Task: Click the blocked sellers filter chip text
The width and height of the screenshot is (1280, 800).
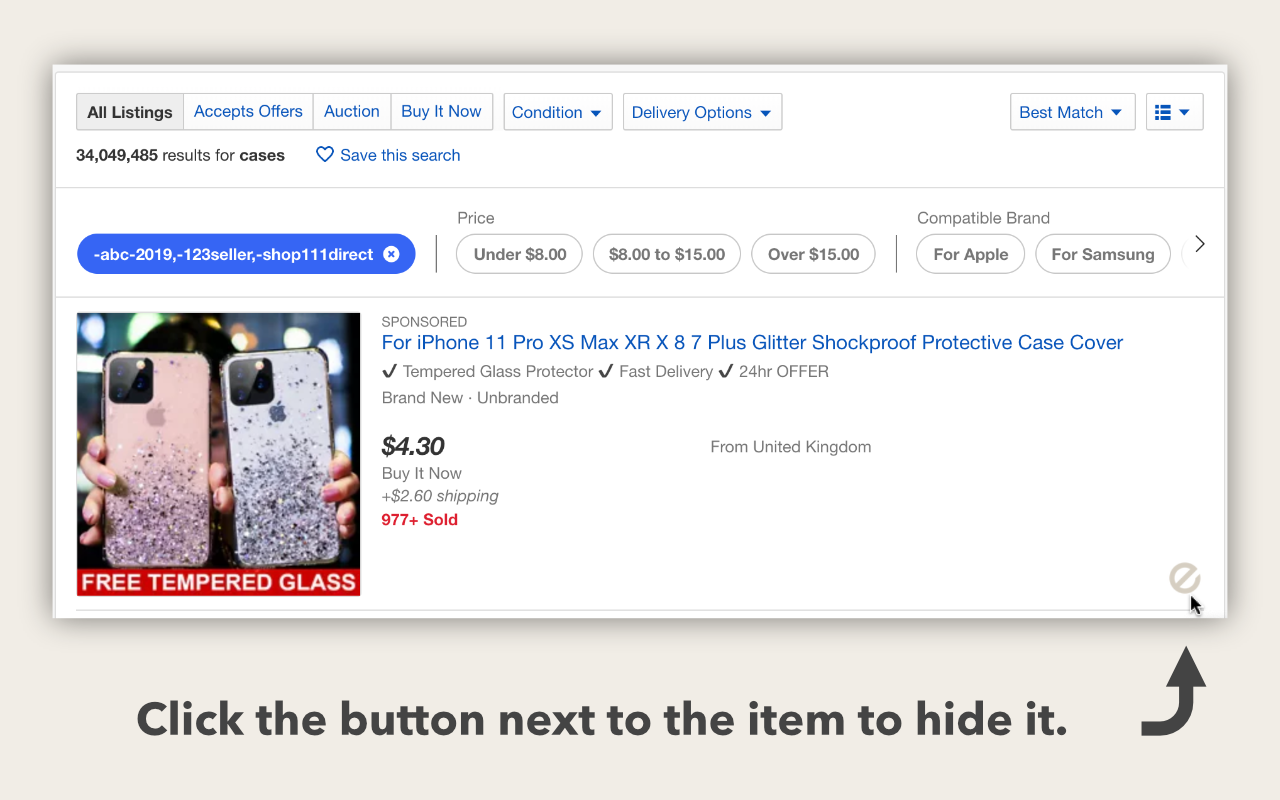Action: [233, 254]
